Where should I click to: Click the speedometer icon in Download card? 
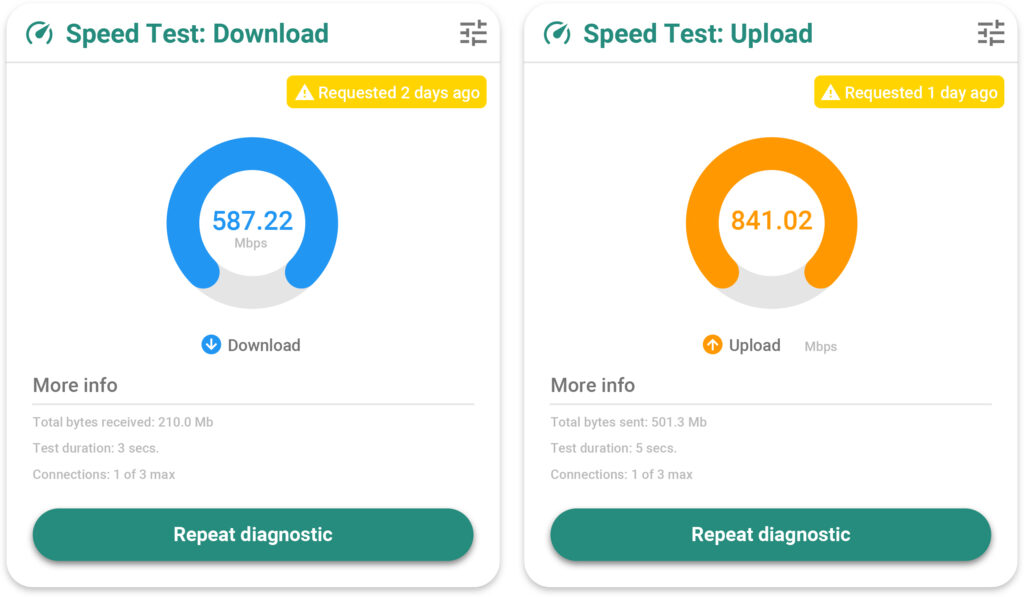pyautogui.click(x=39, y=34)
